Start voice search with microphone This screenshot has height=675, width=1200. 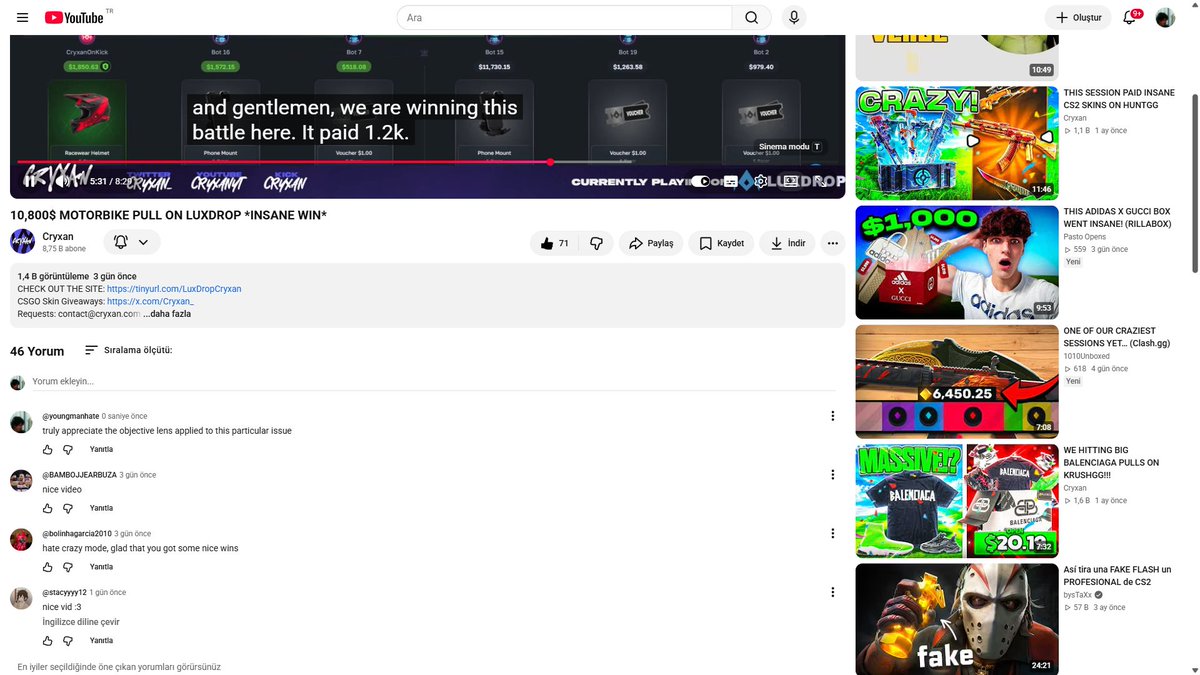pyautogui.click(x=794, y=17)
